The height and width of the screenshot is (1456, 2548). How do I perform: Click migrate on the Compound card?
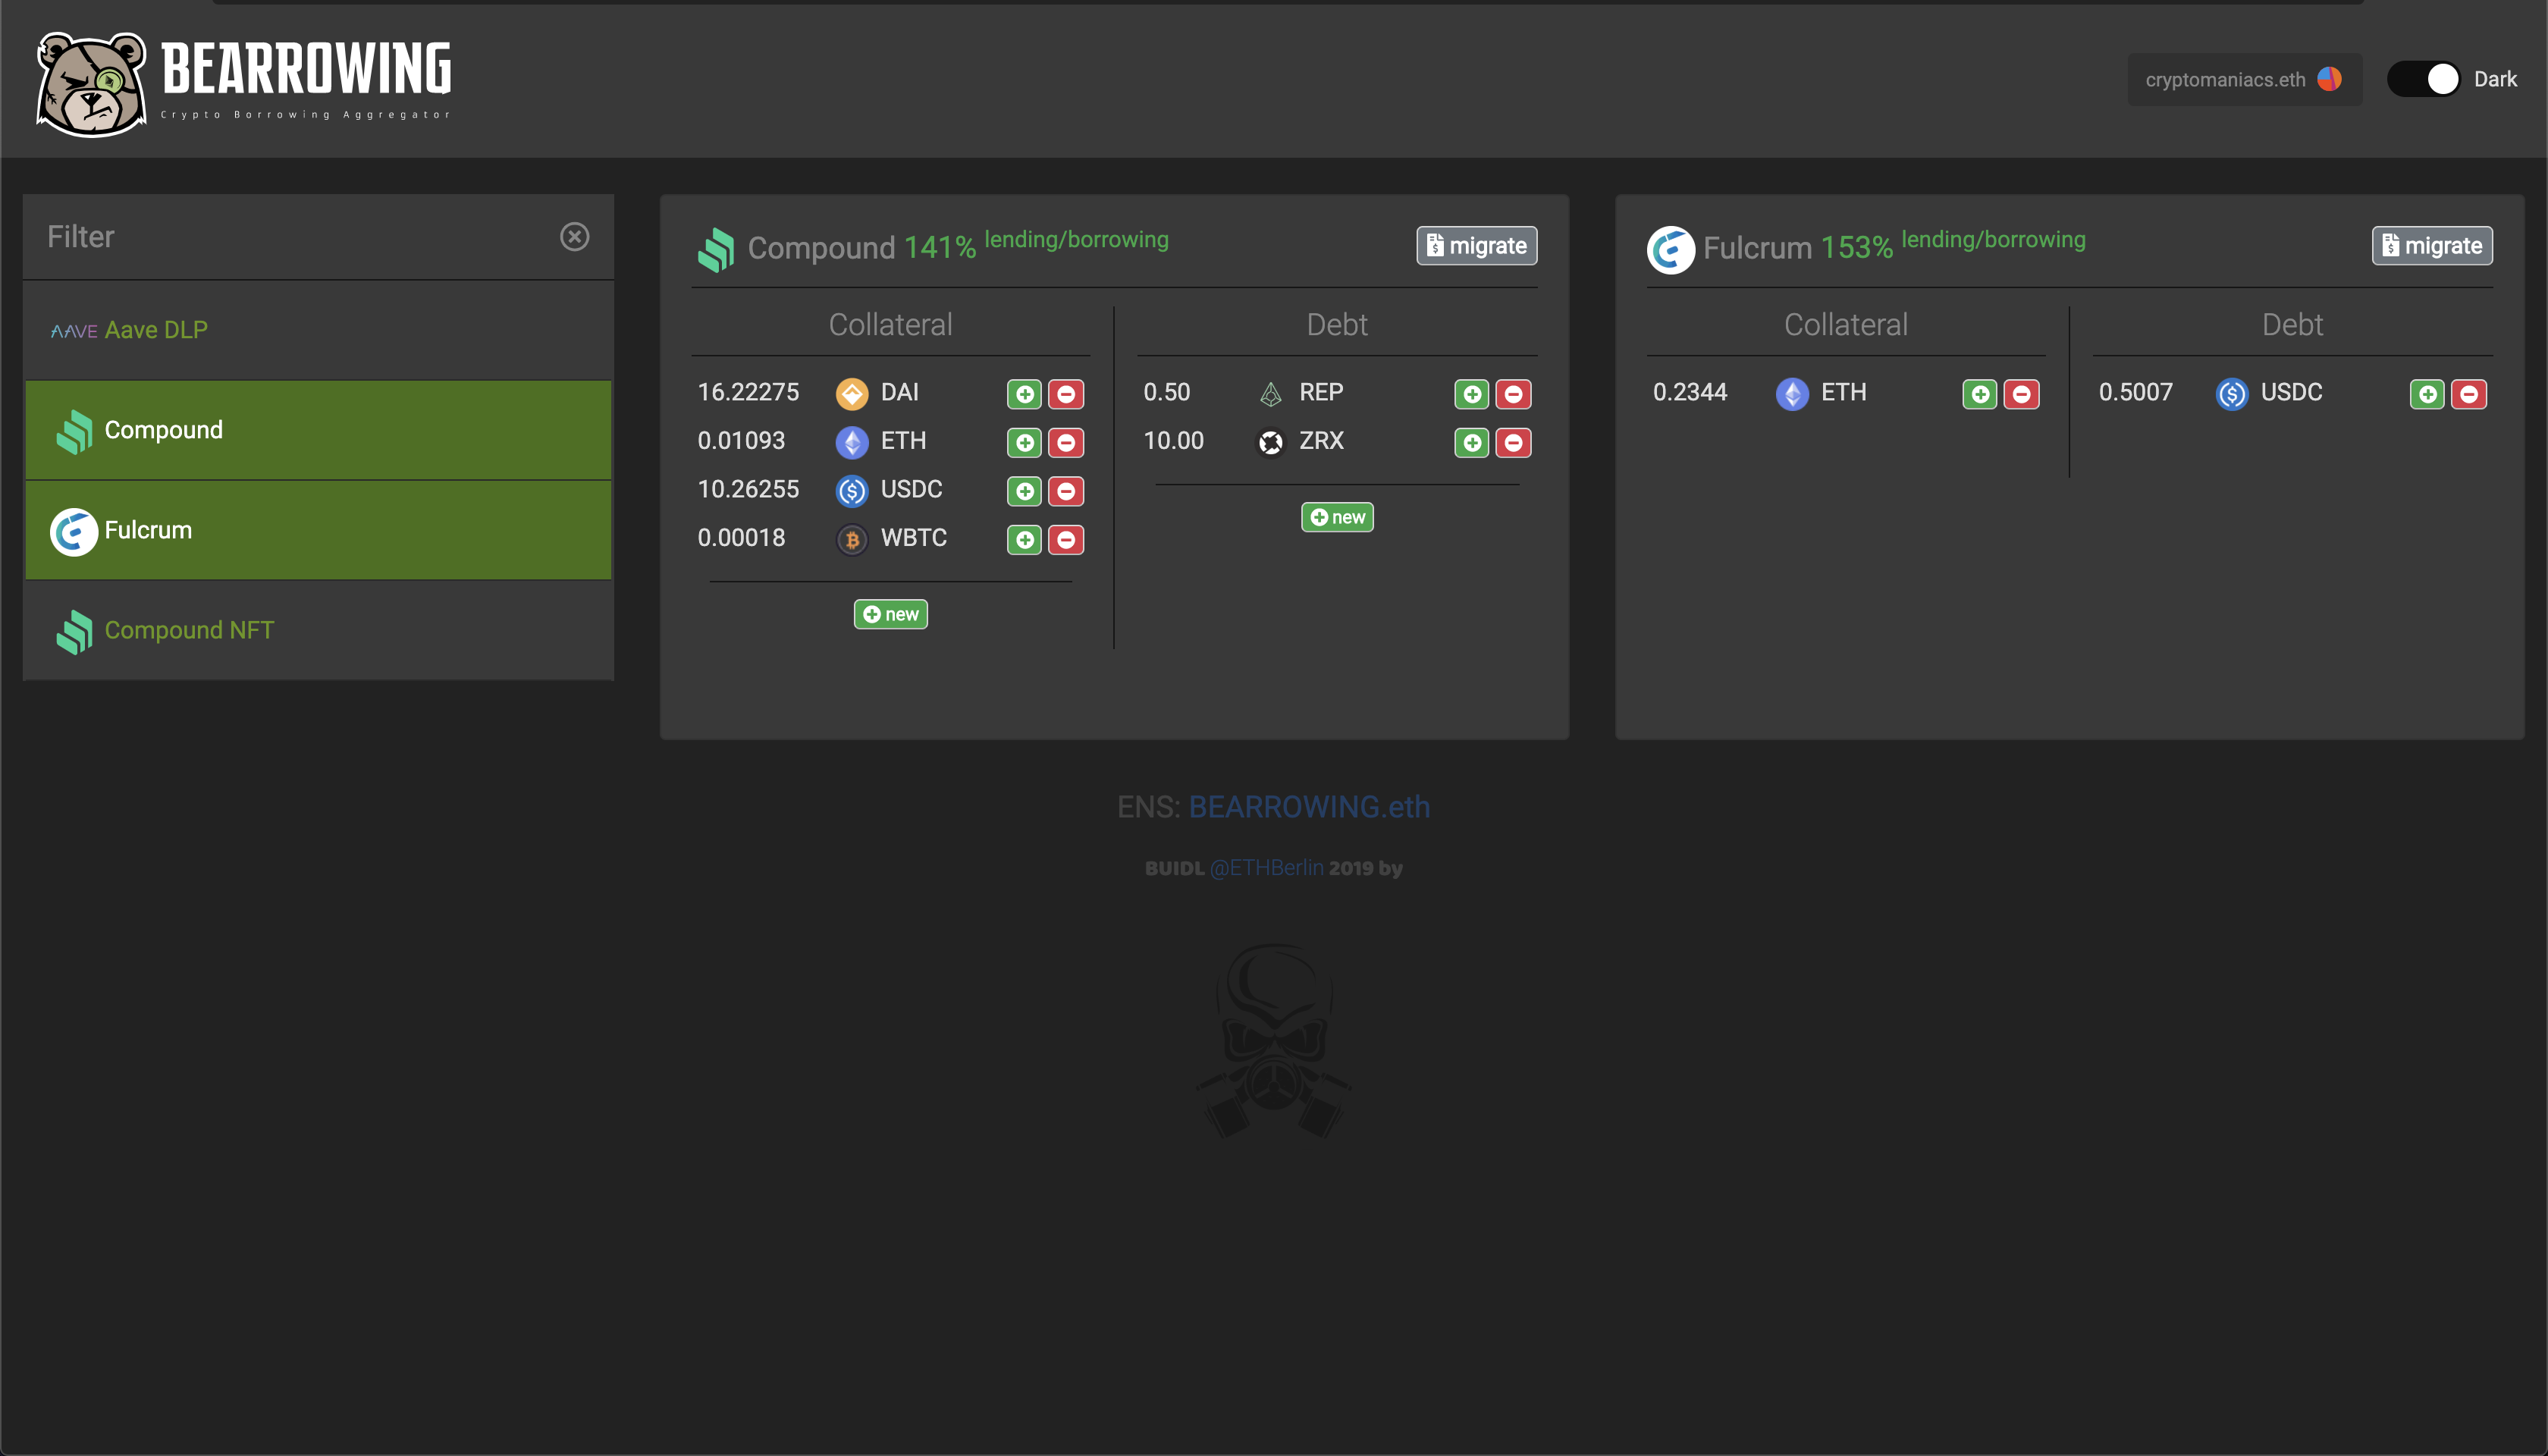click(1476, 246)
